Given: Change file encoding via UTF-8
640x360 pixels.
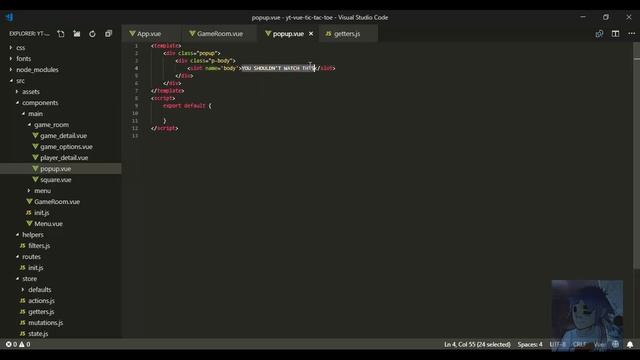Looking at the screenshot, I should (x=558, y=344).
